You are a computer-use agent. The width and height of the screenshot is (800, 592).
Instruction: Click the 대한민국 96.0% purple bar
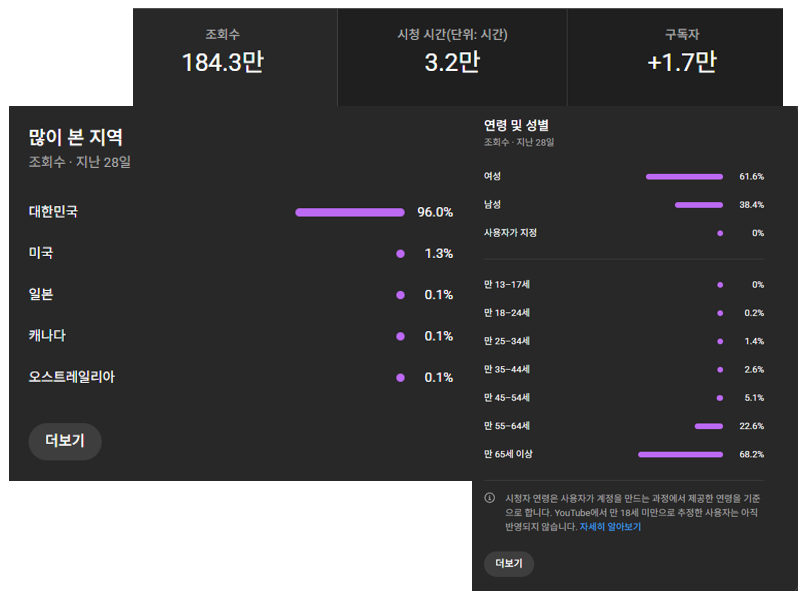(349, 212)
